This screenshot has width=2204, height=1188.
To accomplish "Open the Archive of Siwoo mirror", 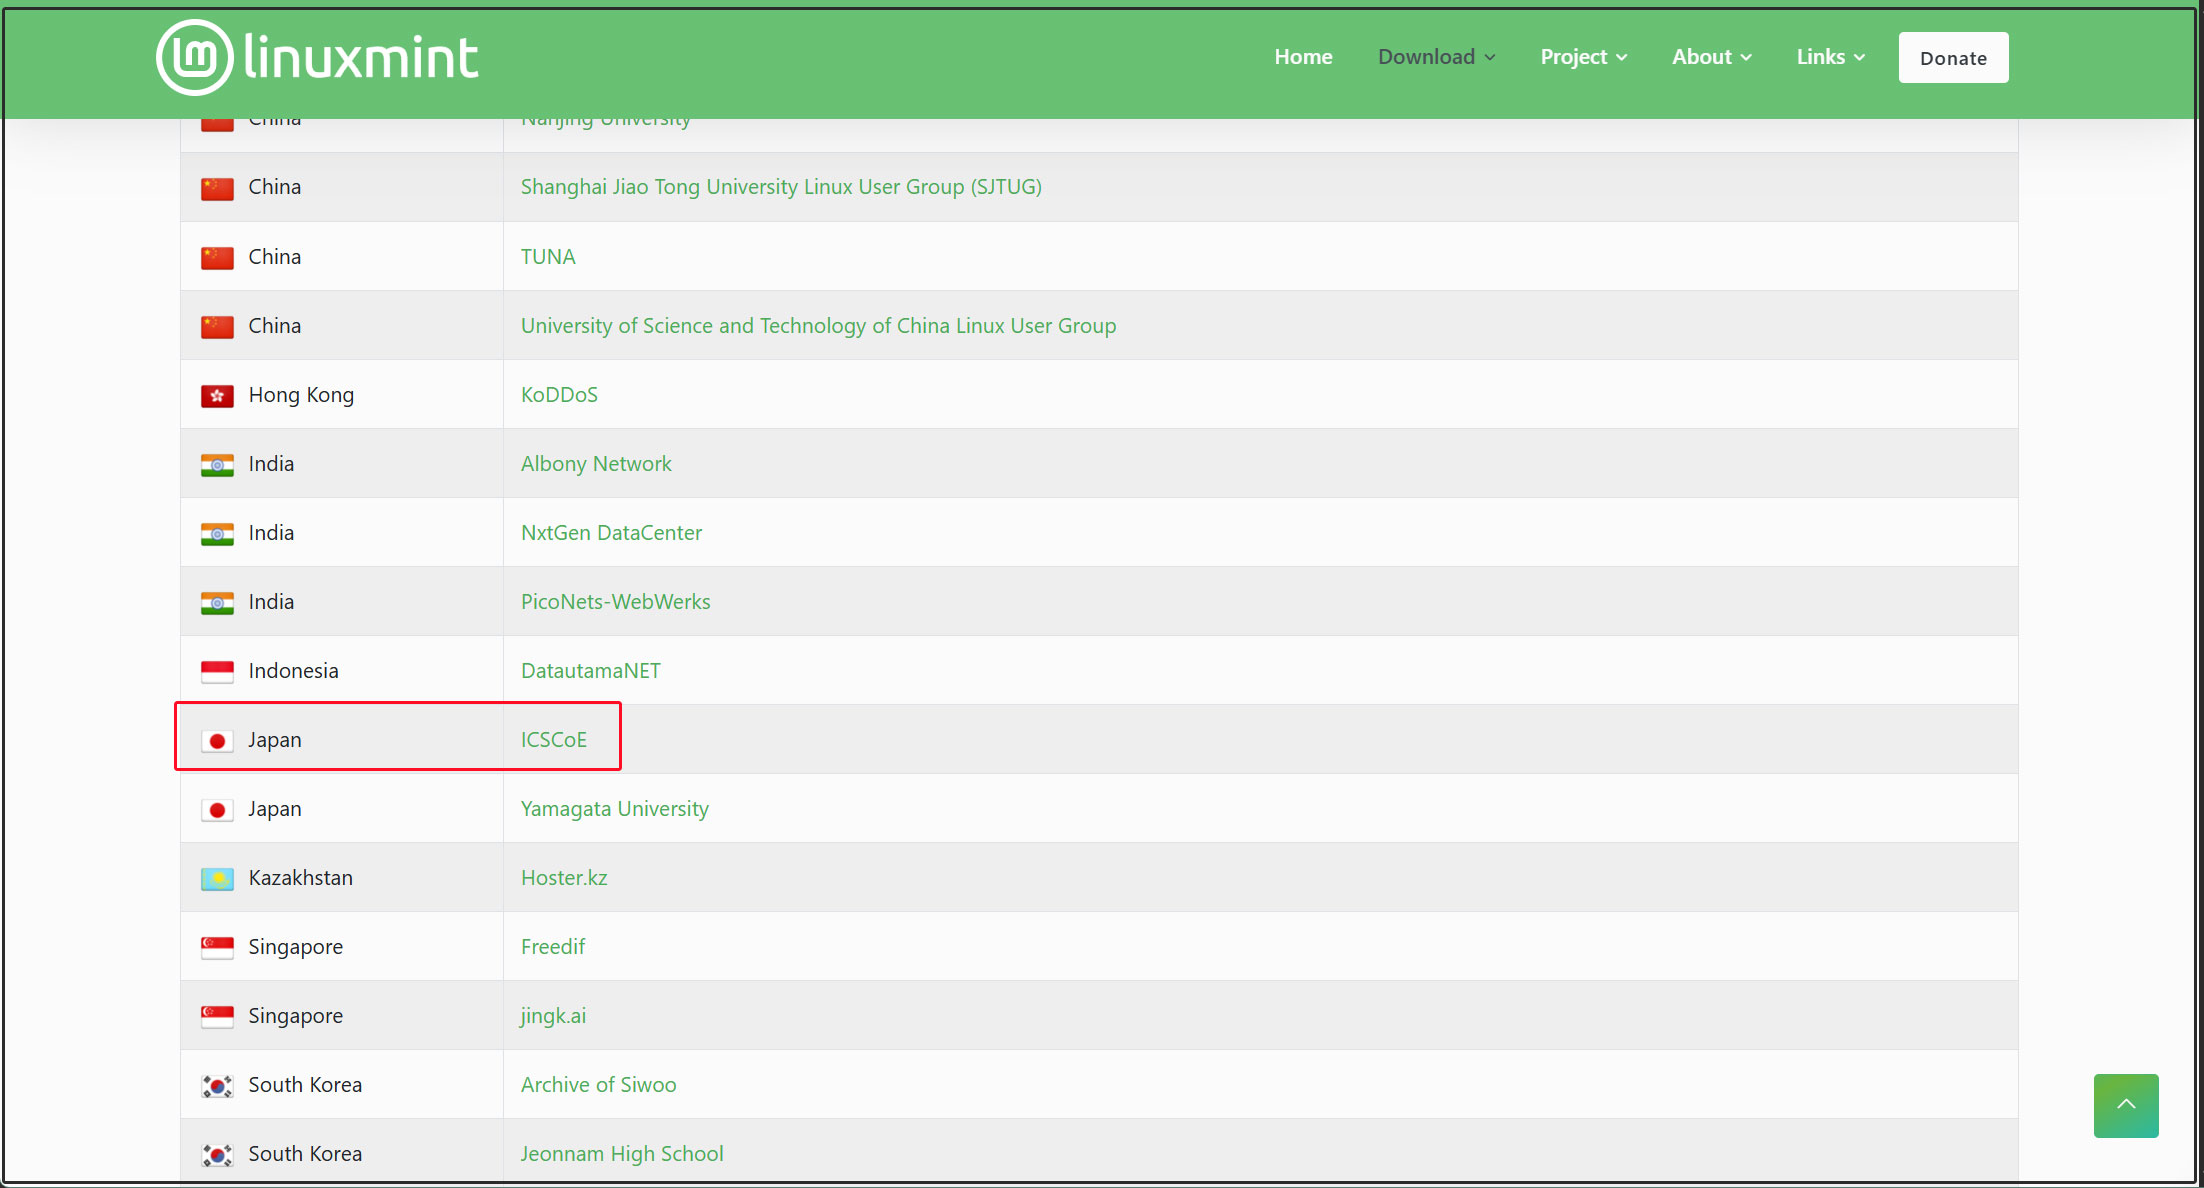I will 598,1085.
